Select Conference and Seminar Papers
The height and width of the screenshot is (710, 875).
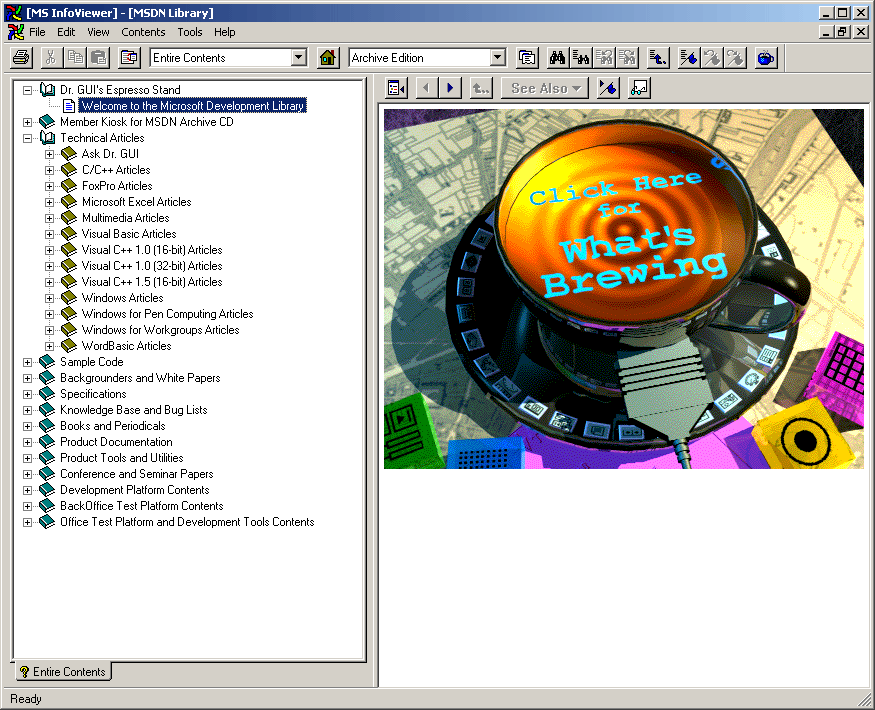point(137,474)
